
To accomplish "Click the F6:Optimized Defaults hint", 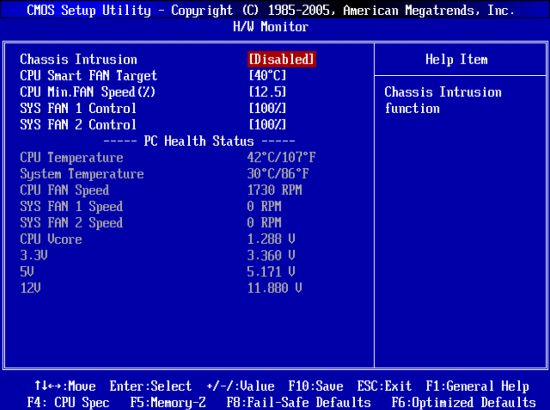I will coord(464,403).
